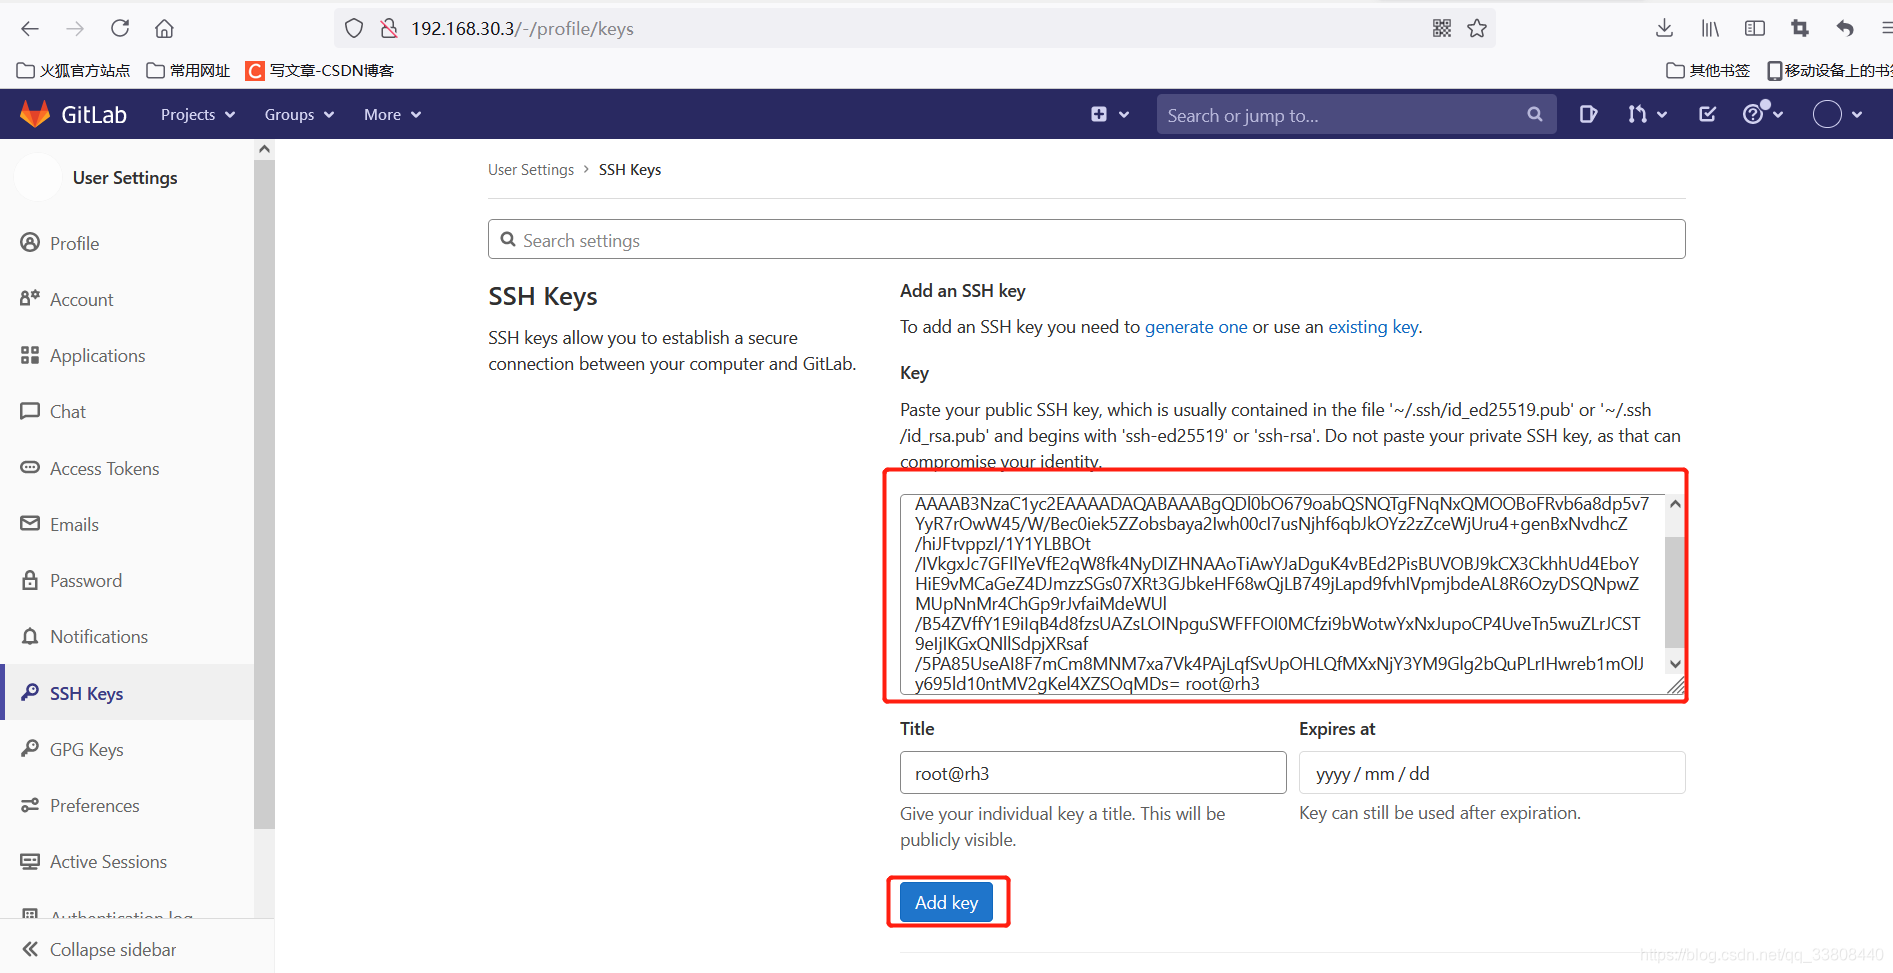Reload the page with the refresh icon

coord(120,28)
